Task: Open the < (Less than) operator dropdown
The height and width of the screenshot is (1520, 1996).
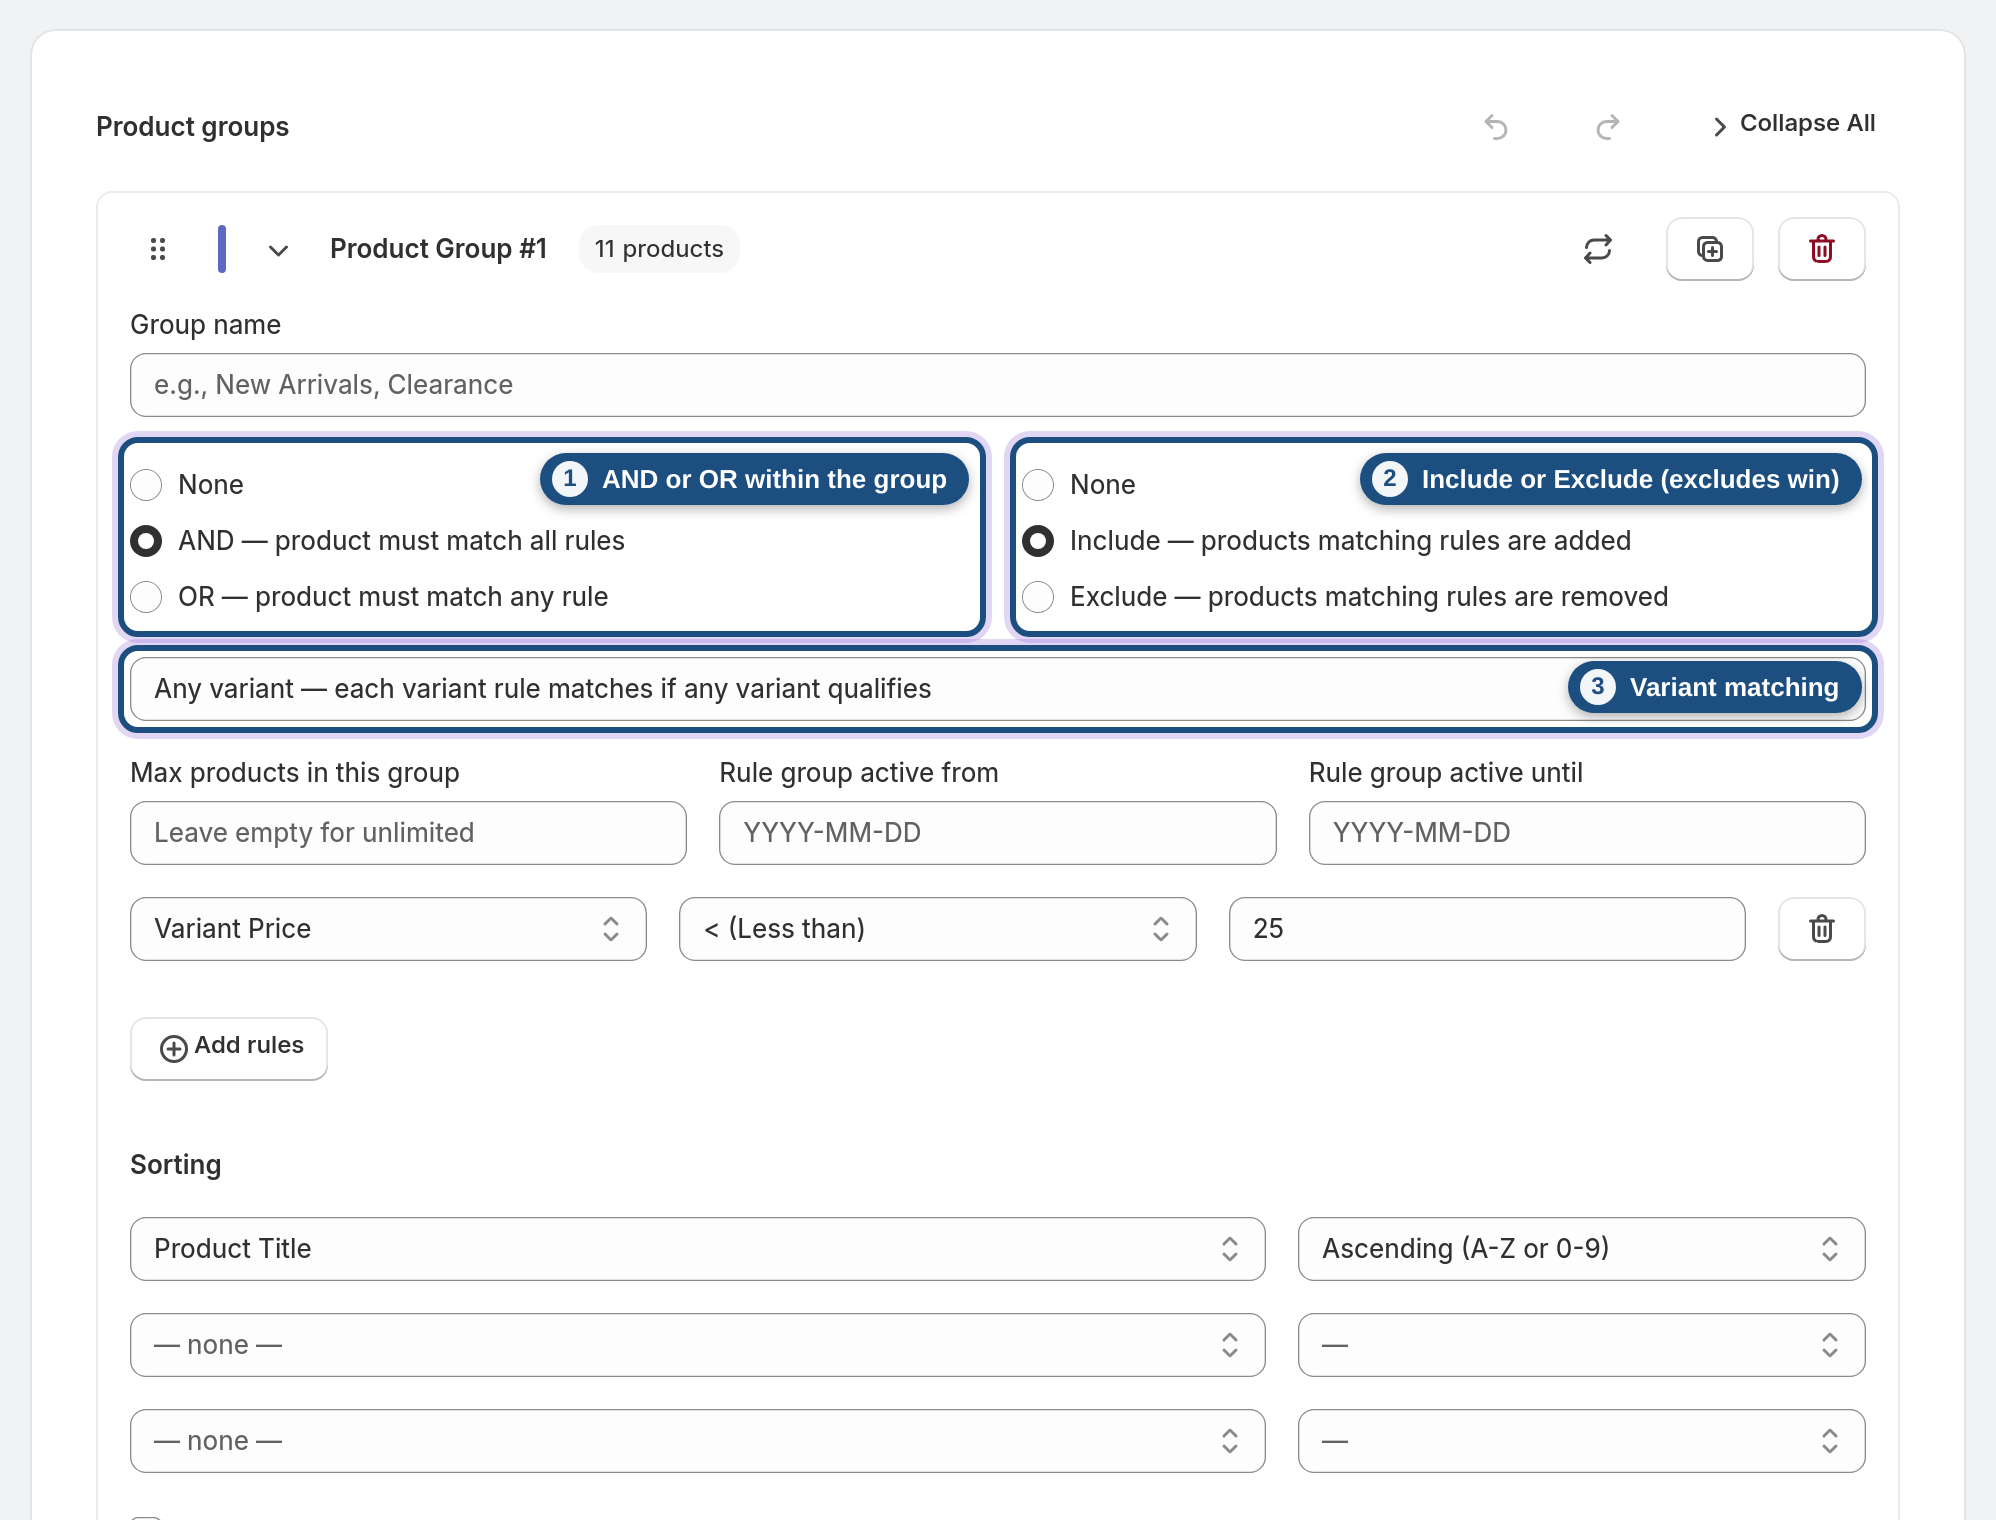Action: [x=937, y=929]
